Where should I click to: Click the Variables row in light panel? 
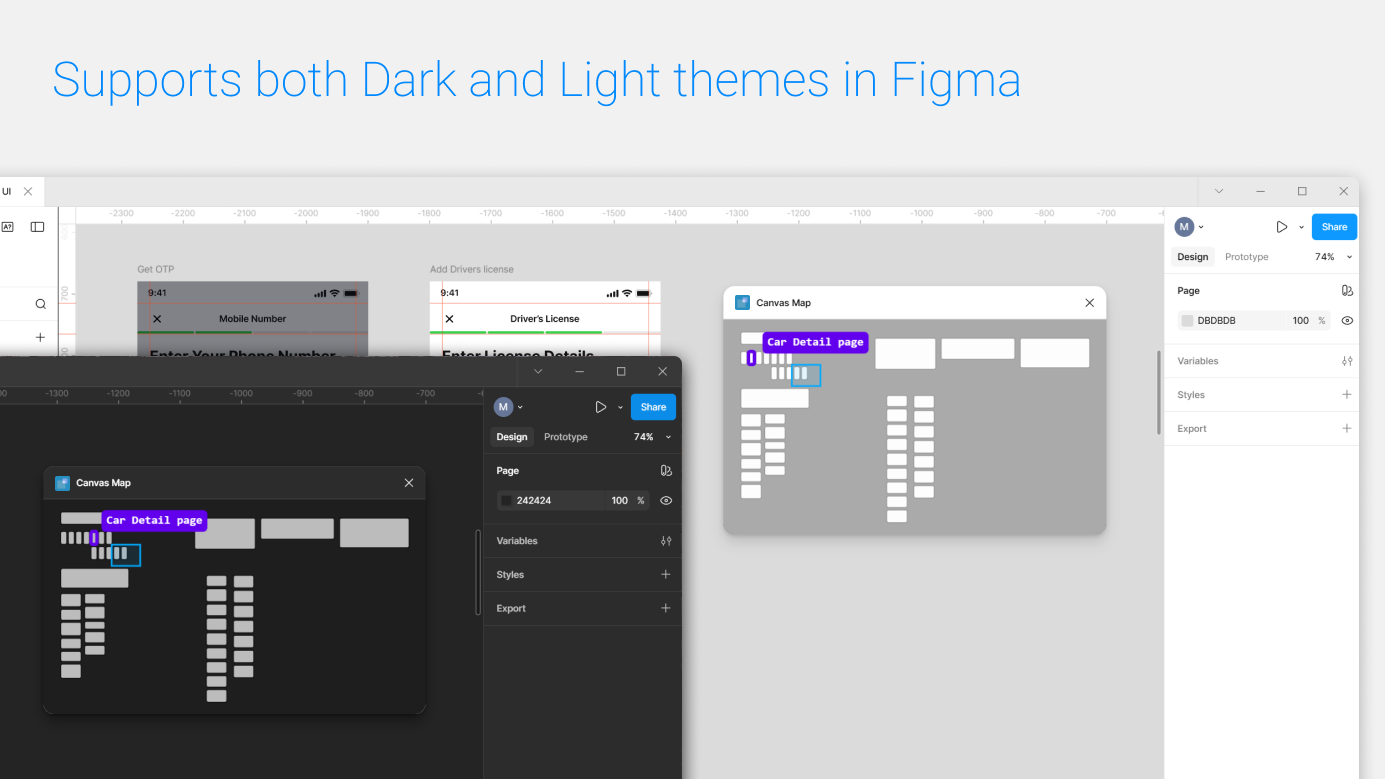click(x=1264, y=361)
